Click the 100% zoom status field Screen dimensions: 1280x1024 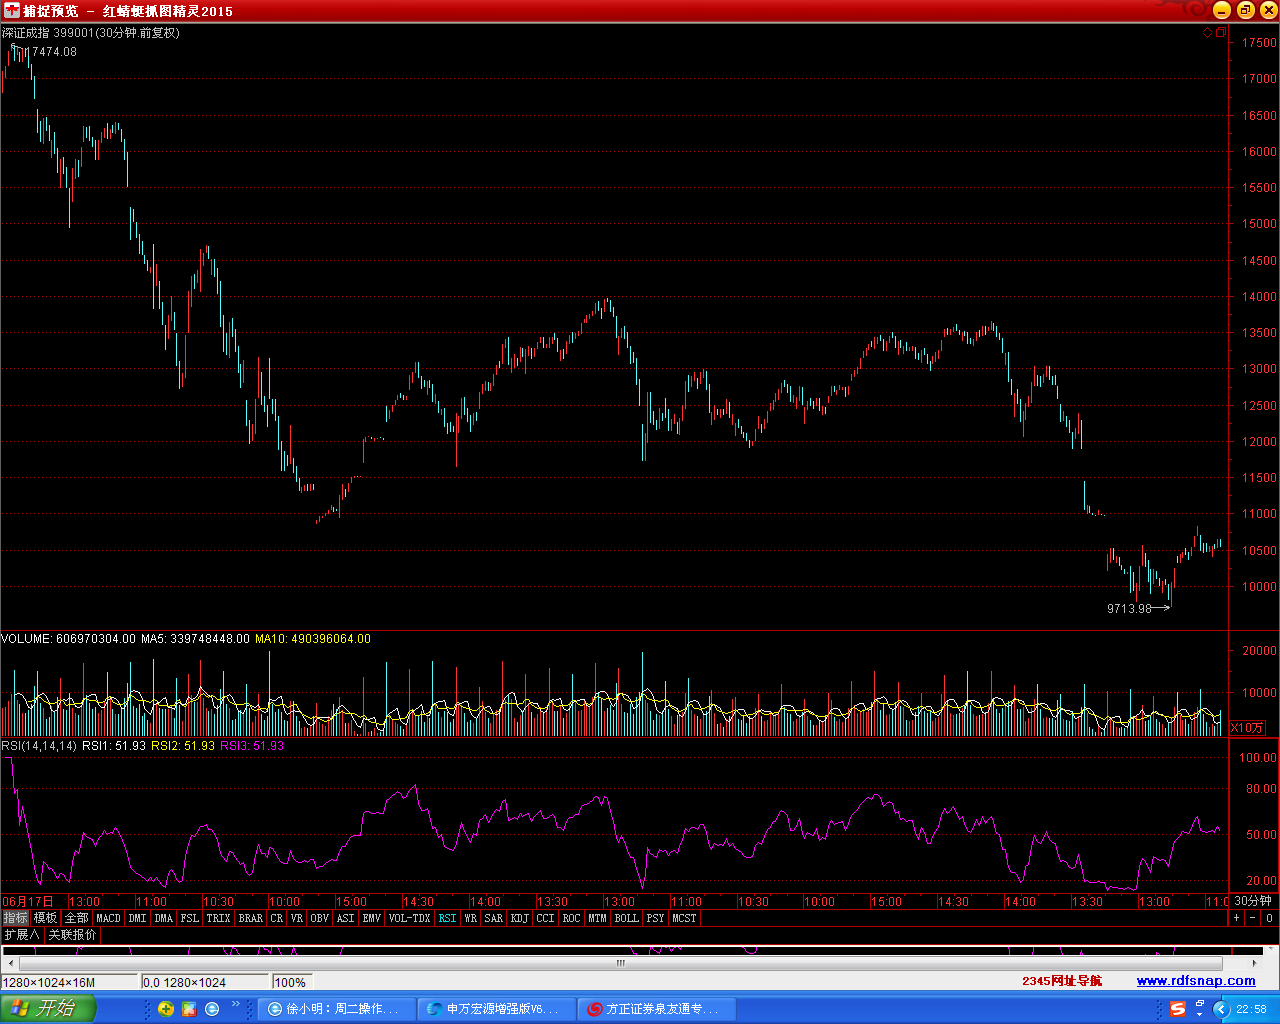[290, 982]
